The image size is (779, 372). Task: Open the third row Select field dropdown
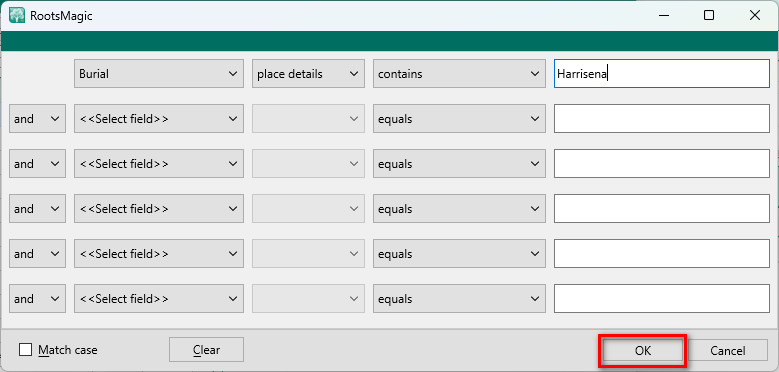coord(159,164)
